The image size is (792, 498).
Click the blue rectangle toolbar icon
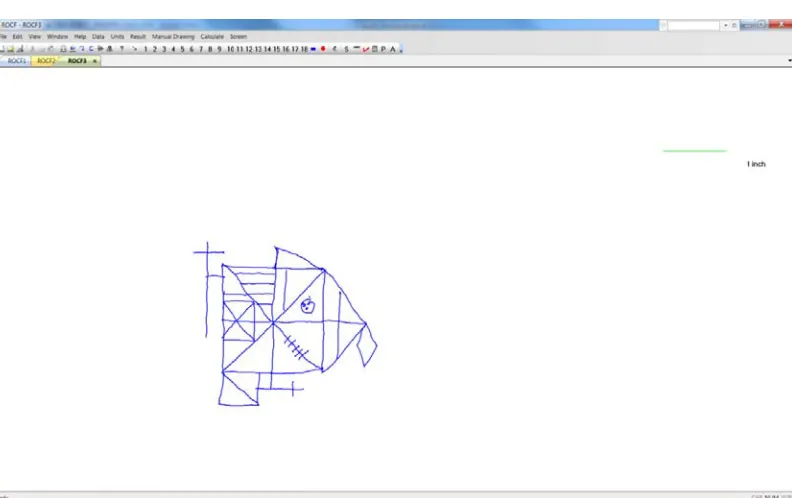point(313,49)
